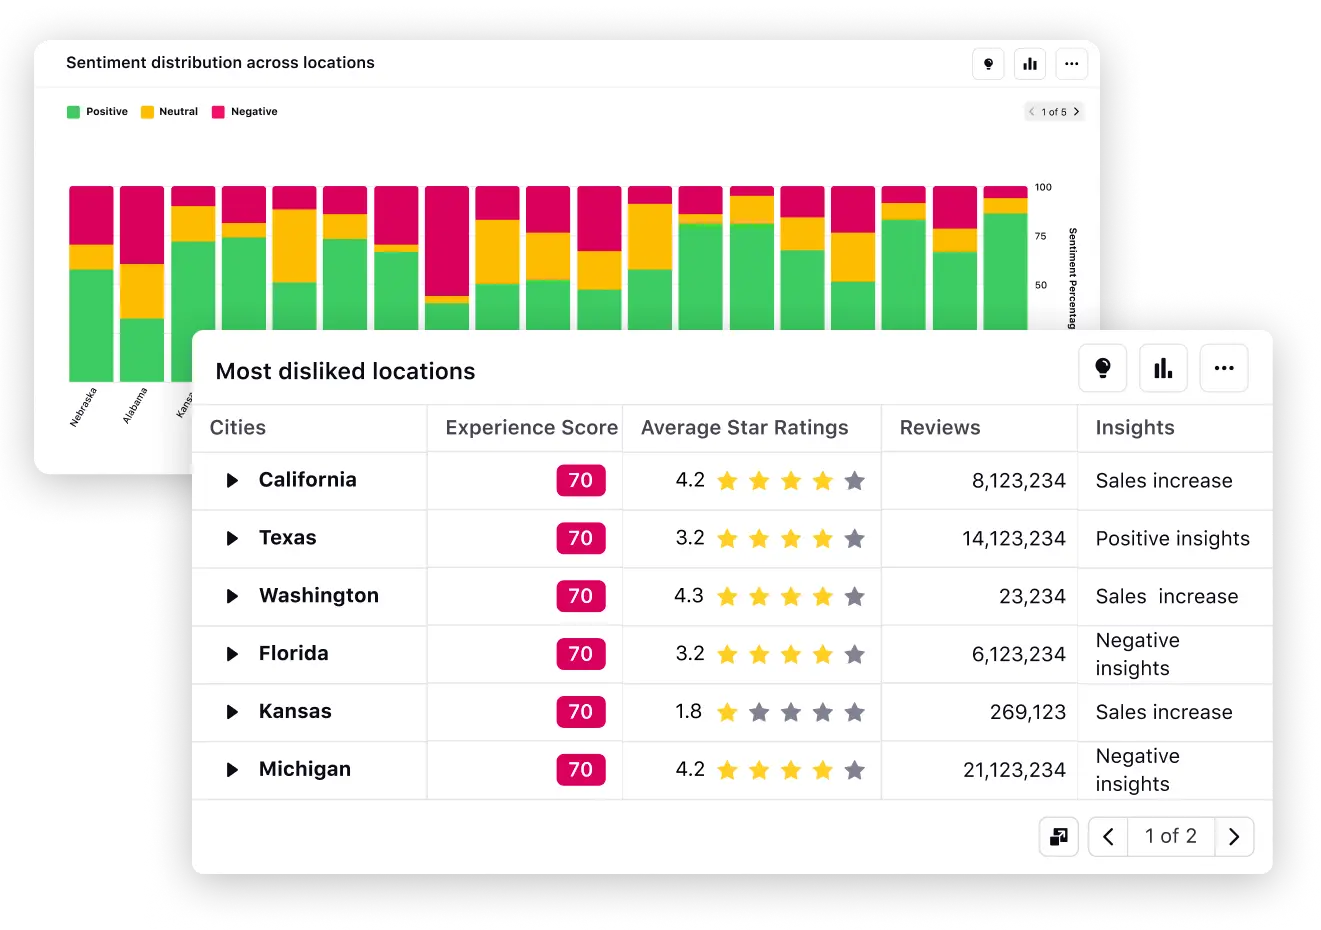
Task: Open the insights lightbulb on sentiment distribution card
Action: click(x=988, y=63)
